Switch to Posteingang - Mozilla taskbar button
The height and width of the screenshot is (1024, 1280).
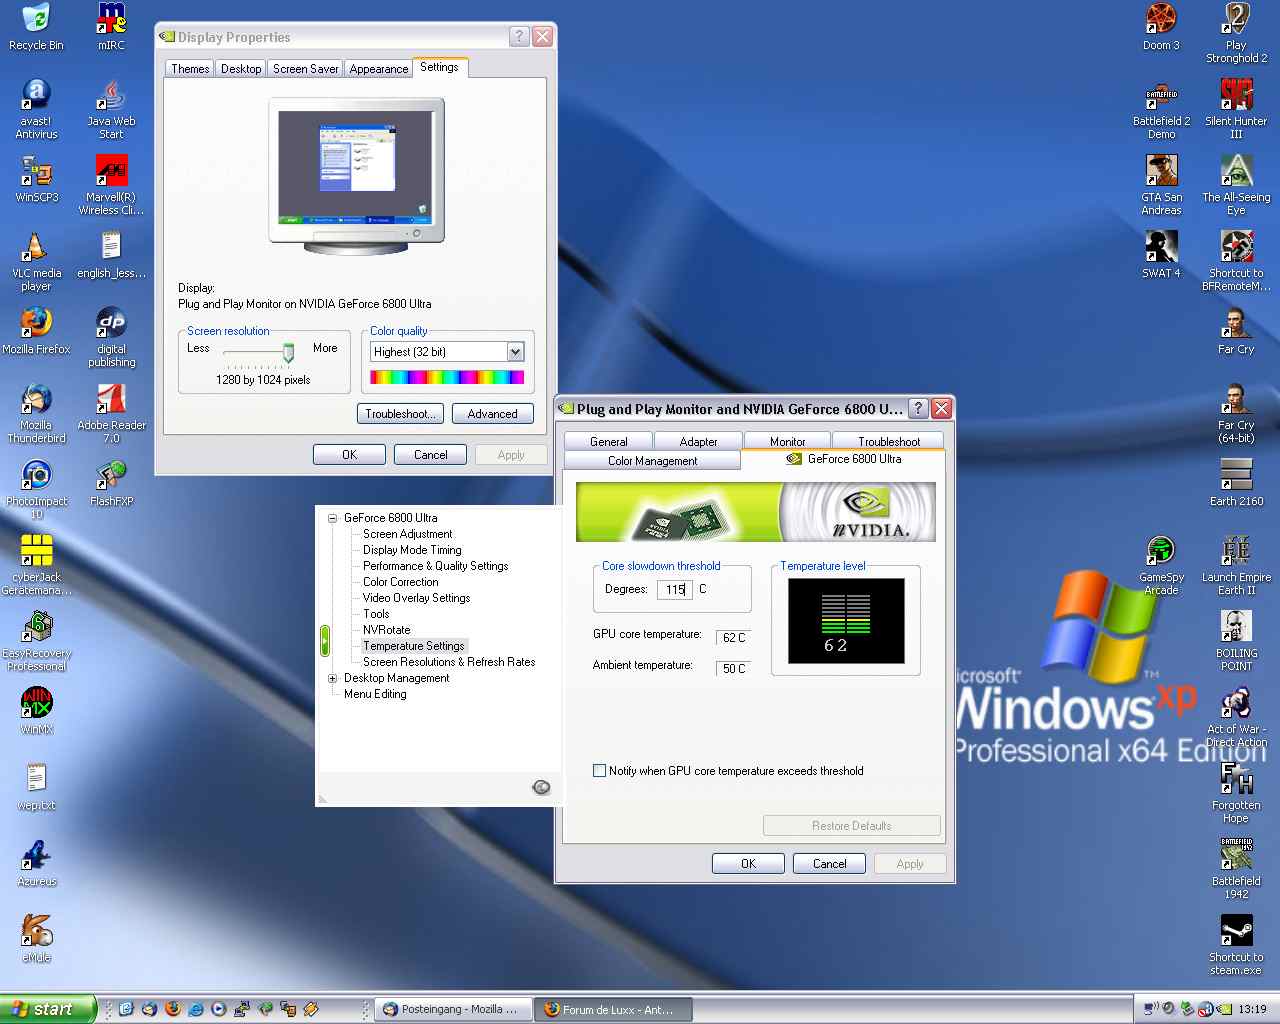453,1009
